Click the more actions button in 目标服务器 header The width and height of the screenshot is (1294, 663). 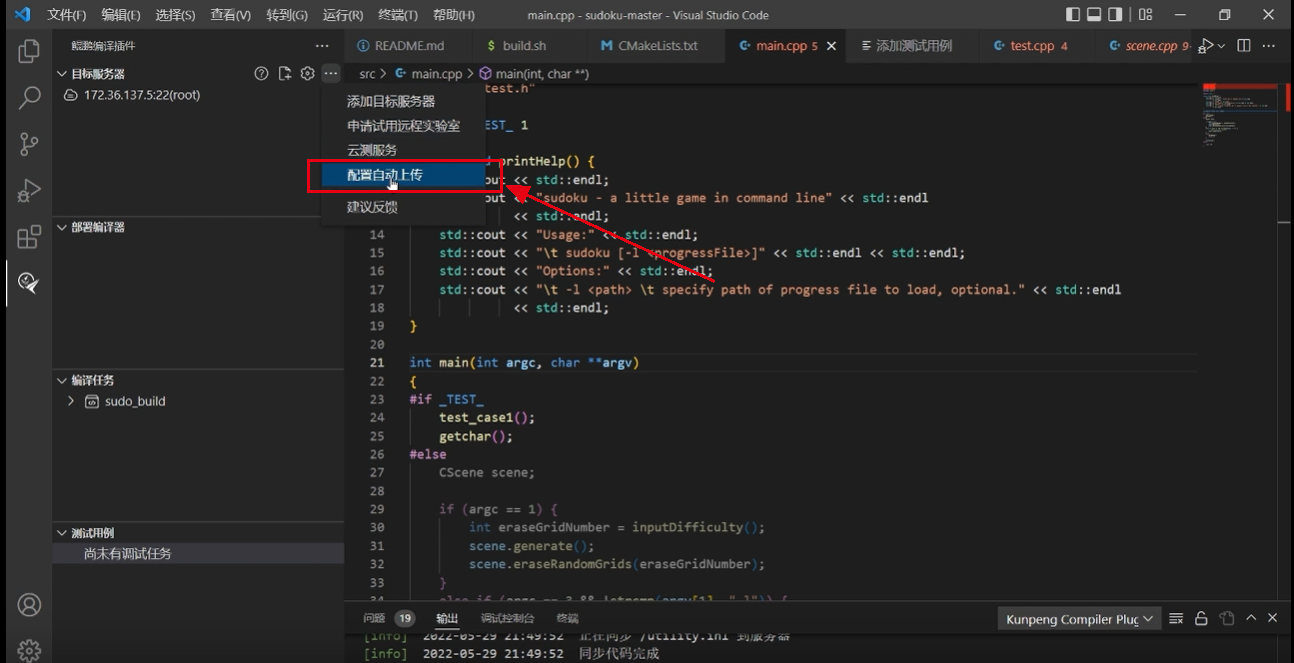tap(331, 74)
